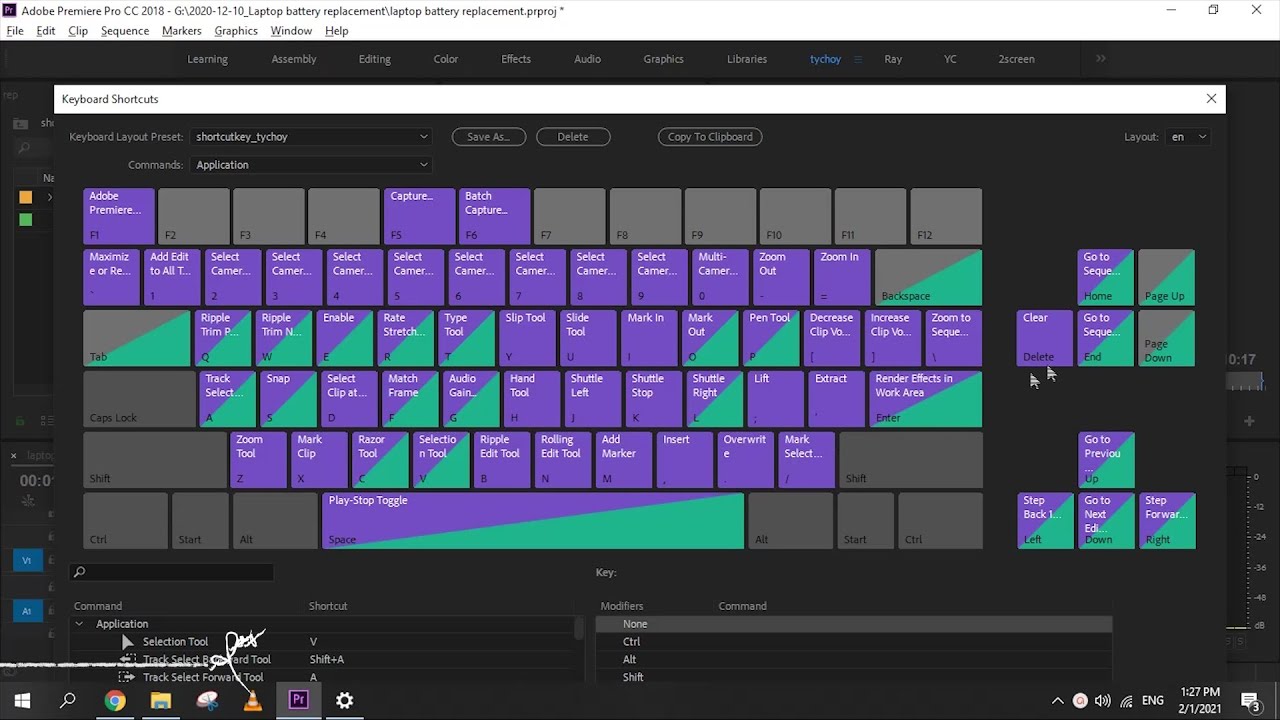The width and height of the screenshot is (1280, 720).
Task: Open the tychoy workspace menu icon
Action: pos(857,59)
